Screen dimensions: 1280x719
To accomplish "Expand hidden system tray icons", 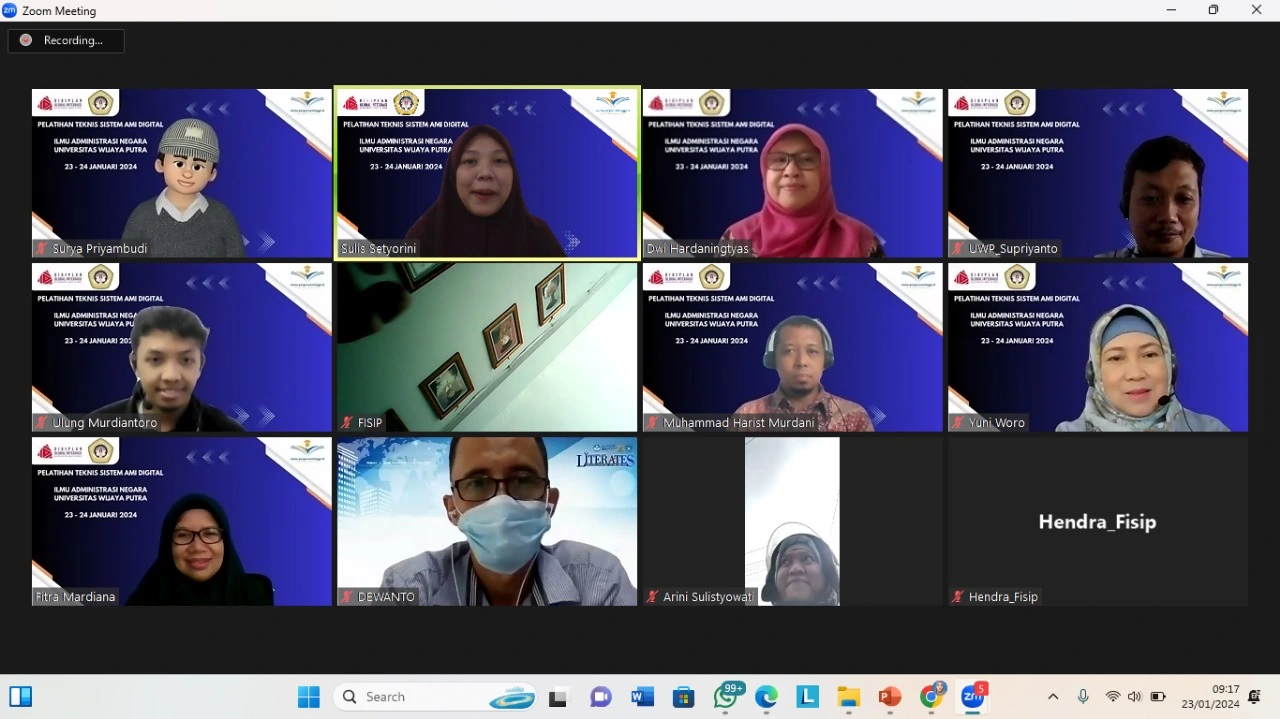I will (1053, 697).
